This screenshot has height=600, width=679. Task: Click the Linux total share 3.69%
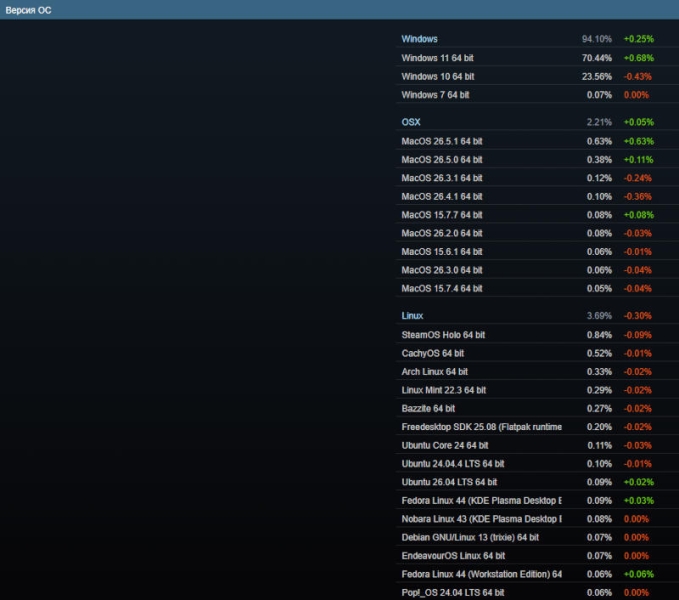point(599,316)
